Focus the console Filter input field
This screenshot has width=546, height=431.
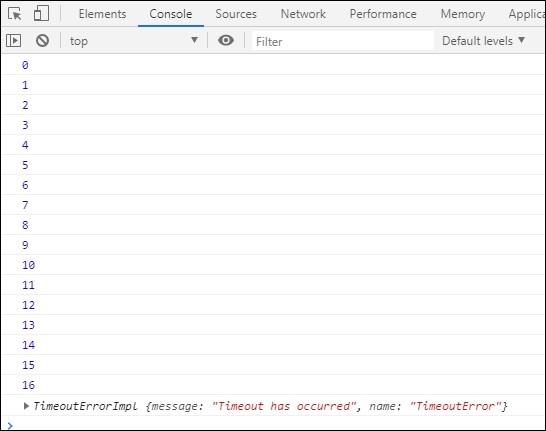pyautogui.click(x=343, y=41)
